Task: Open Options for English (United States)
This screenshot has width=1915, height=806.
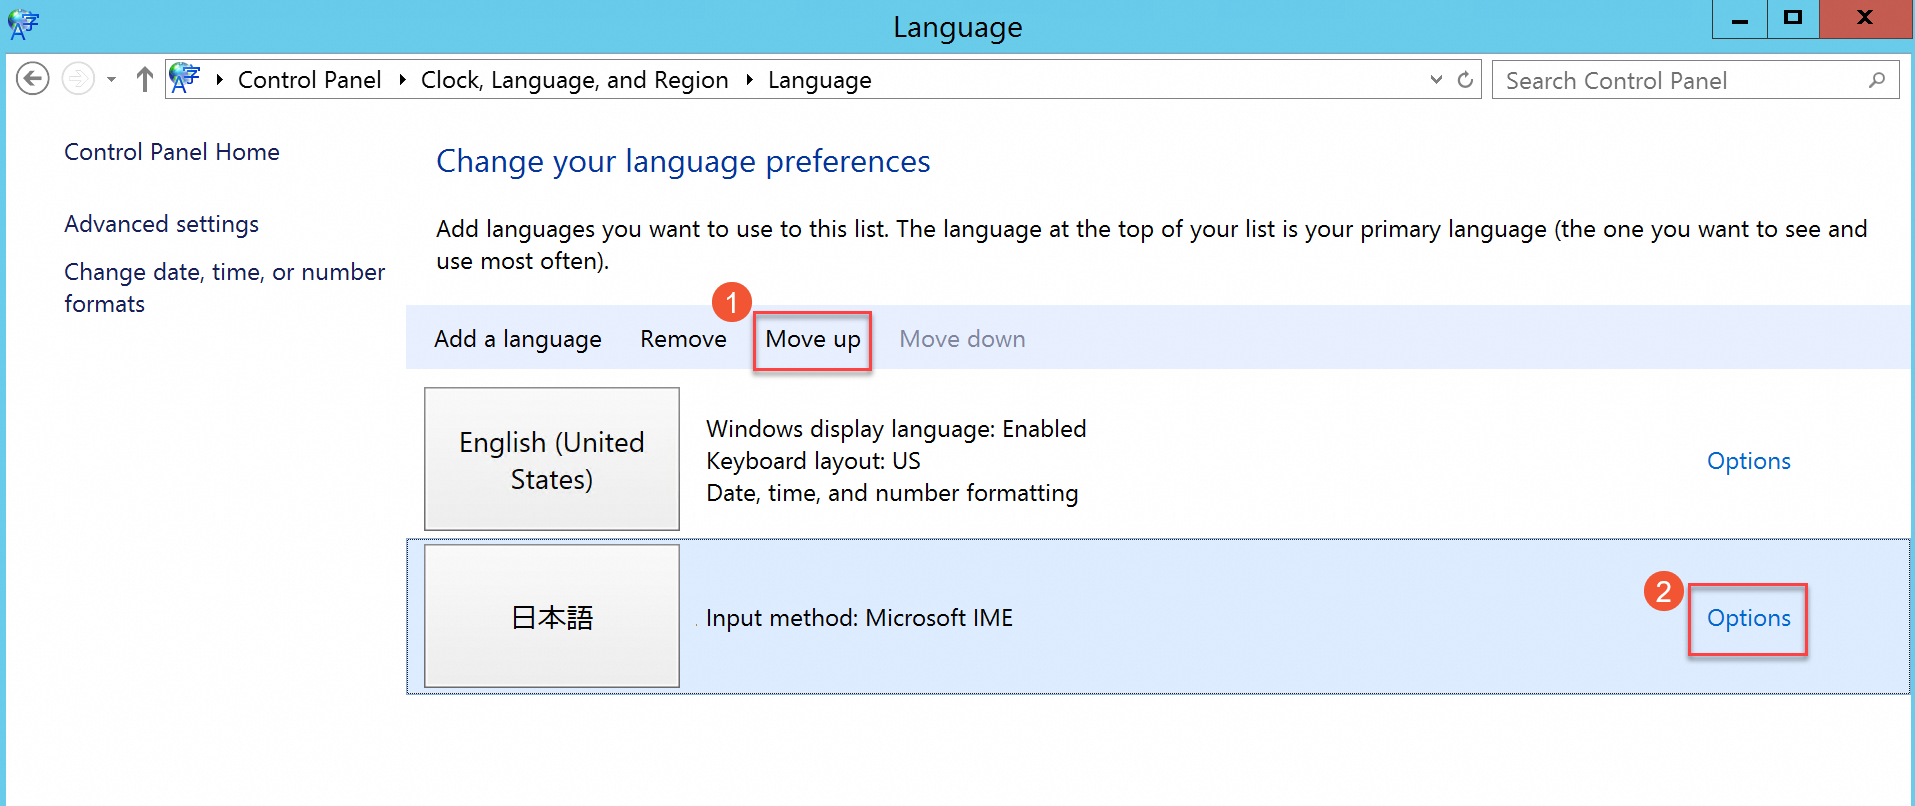Action: 1748,461
